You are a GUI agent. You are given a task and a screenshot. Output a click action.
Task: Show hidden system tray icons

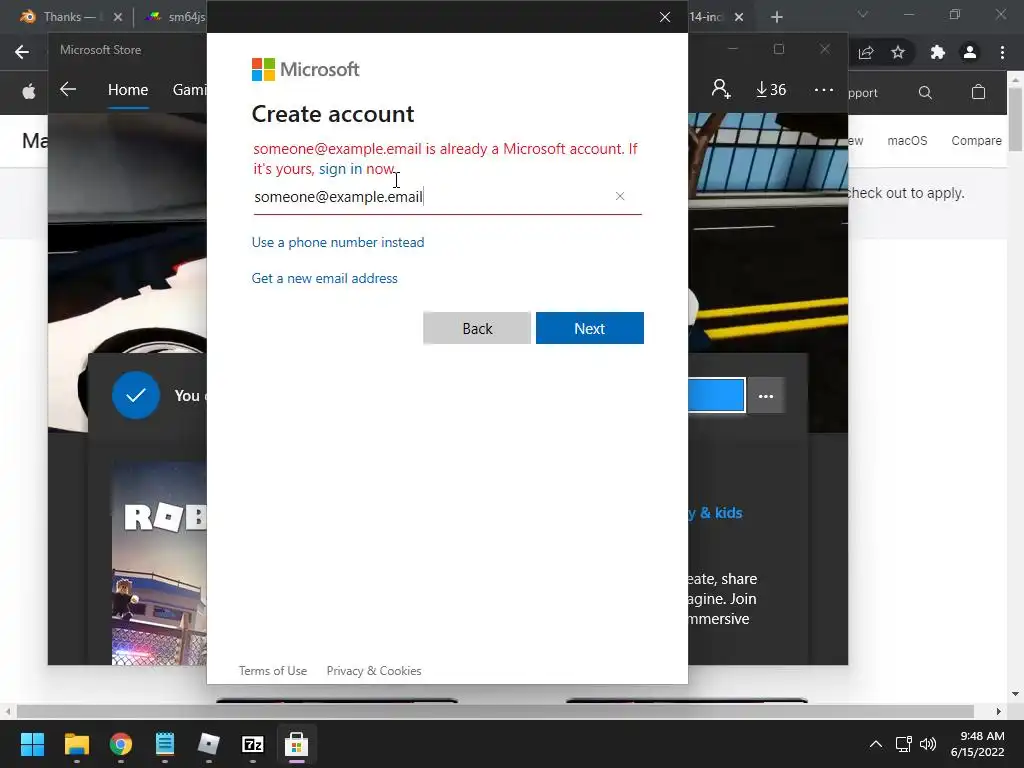[876, 744]
